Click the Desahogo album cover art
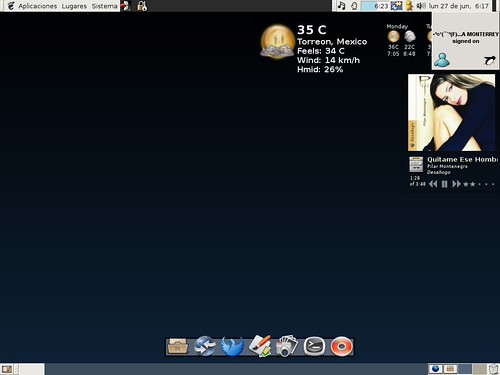Screen dimensions: 500x375 452,113
